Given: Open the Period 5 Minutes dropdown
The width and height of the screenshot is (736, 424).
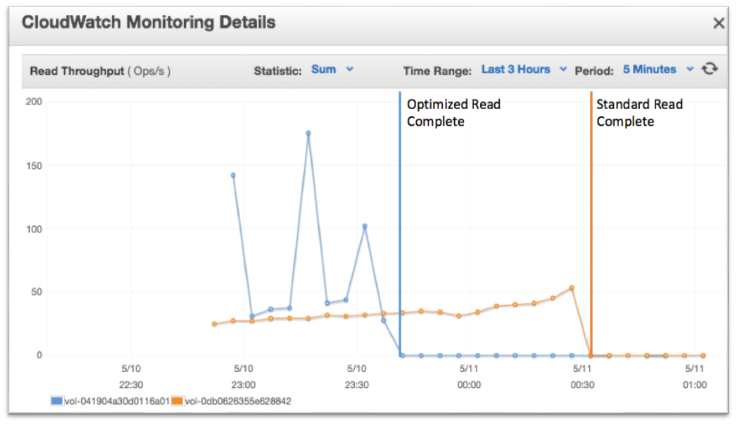Looking at the screenshot, I should (658, 69).
